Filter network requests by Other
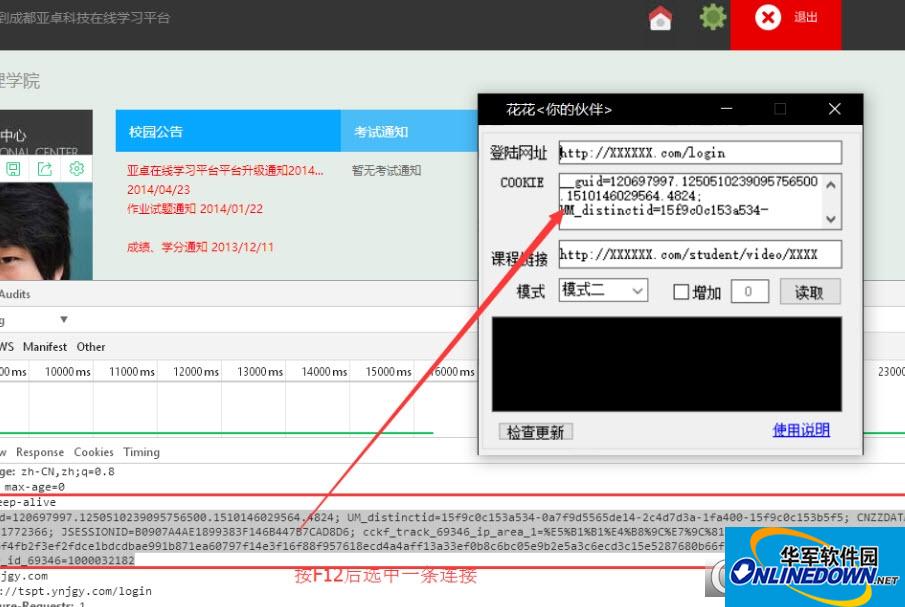Viewport: 905px width, 607px height. tap(91, 347)
